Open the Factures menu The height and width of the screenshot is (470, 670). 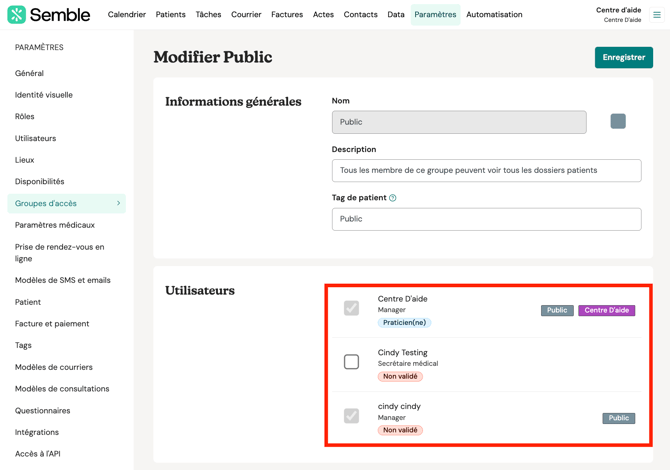pos(287,15)
